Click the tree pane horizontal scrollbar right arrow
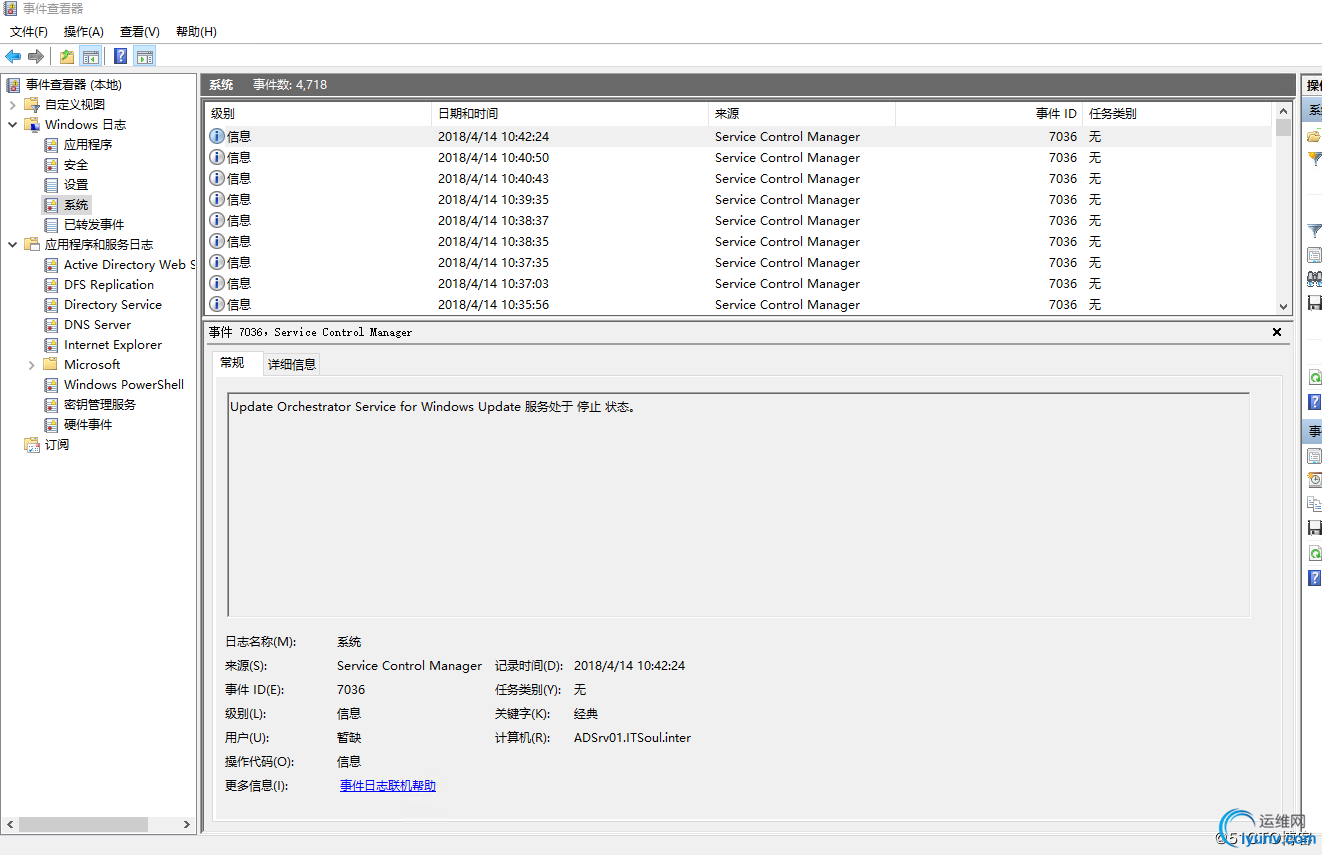The image size is (1322, 855). pos(187,825)
